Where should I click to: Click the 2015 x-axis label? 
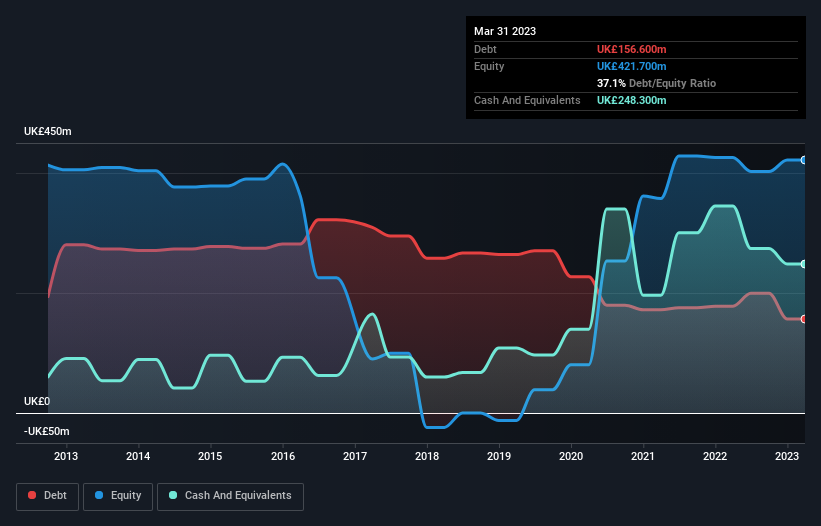click(210, 456)
